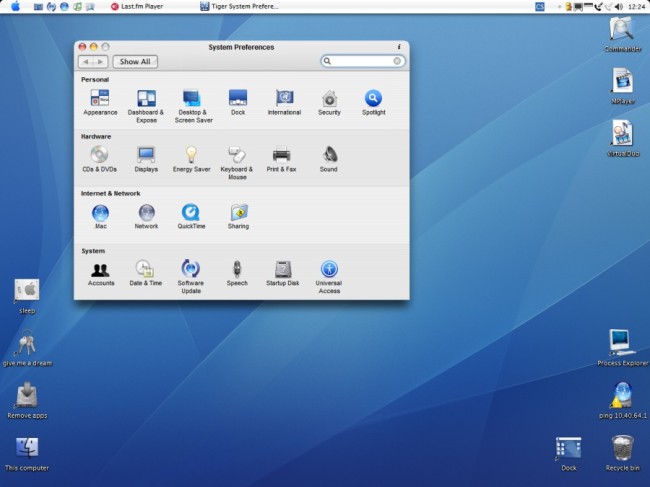Open the Speech preference pane
The height and width of the screenshot is (487, 650).
pyautogui.click(x=237, y=274)
